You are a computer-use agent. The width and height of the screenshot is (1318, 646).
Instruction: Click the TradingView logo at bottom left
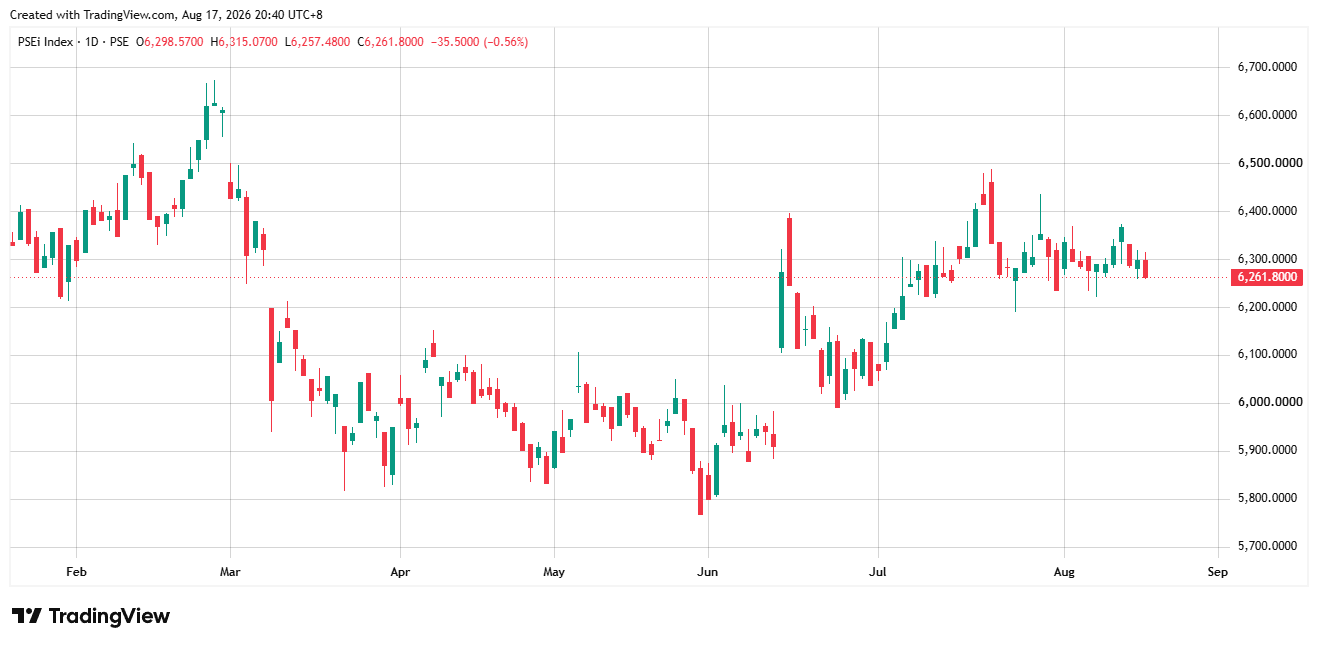click(90, 616)
